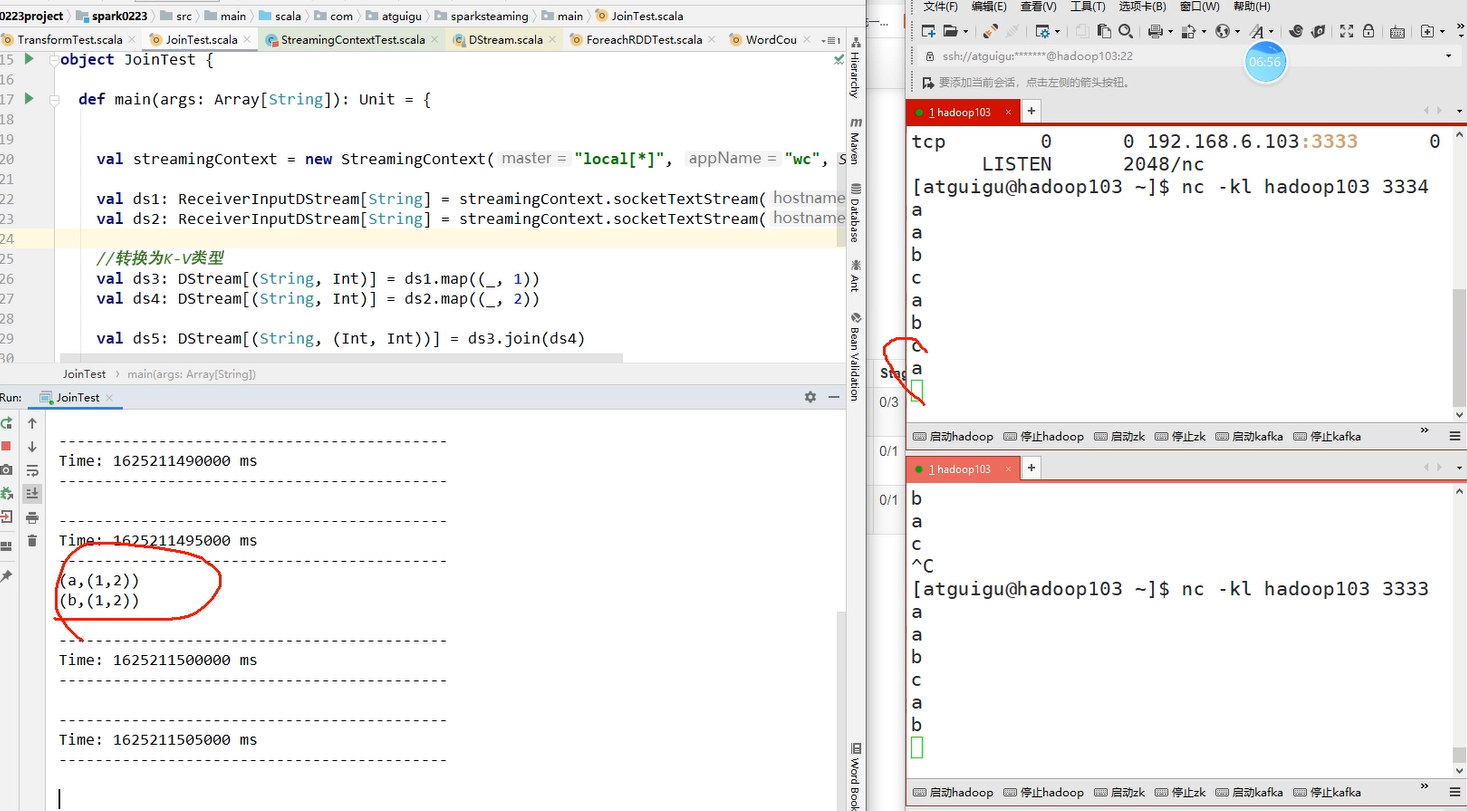Toggle the lock screen icon in Xshell toolbar
Image resolution: width=1467 pixels, height=811 pixels.
click(x=1368, y=31)
